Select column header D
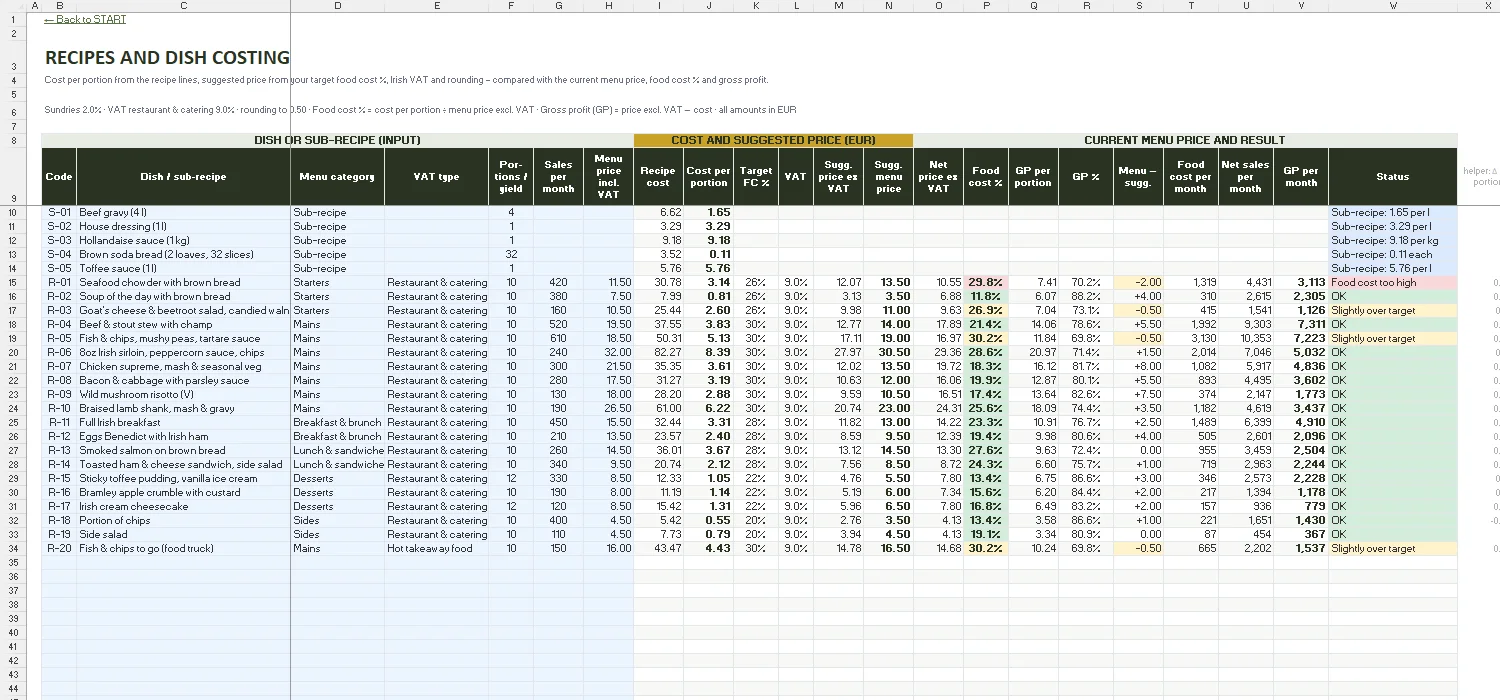1500x700 pixels. (337, 6)
